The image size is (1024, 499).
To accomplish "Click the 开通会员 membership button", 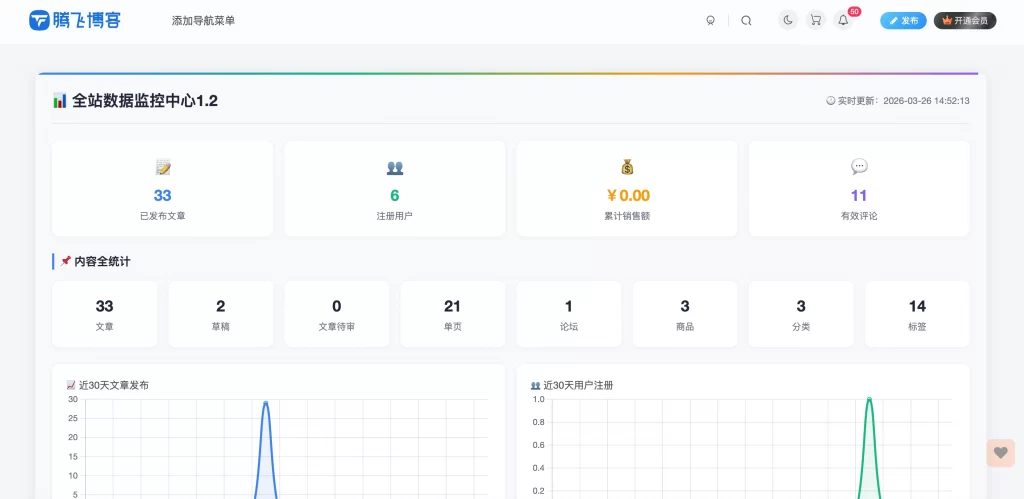I will click(965, 20).
